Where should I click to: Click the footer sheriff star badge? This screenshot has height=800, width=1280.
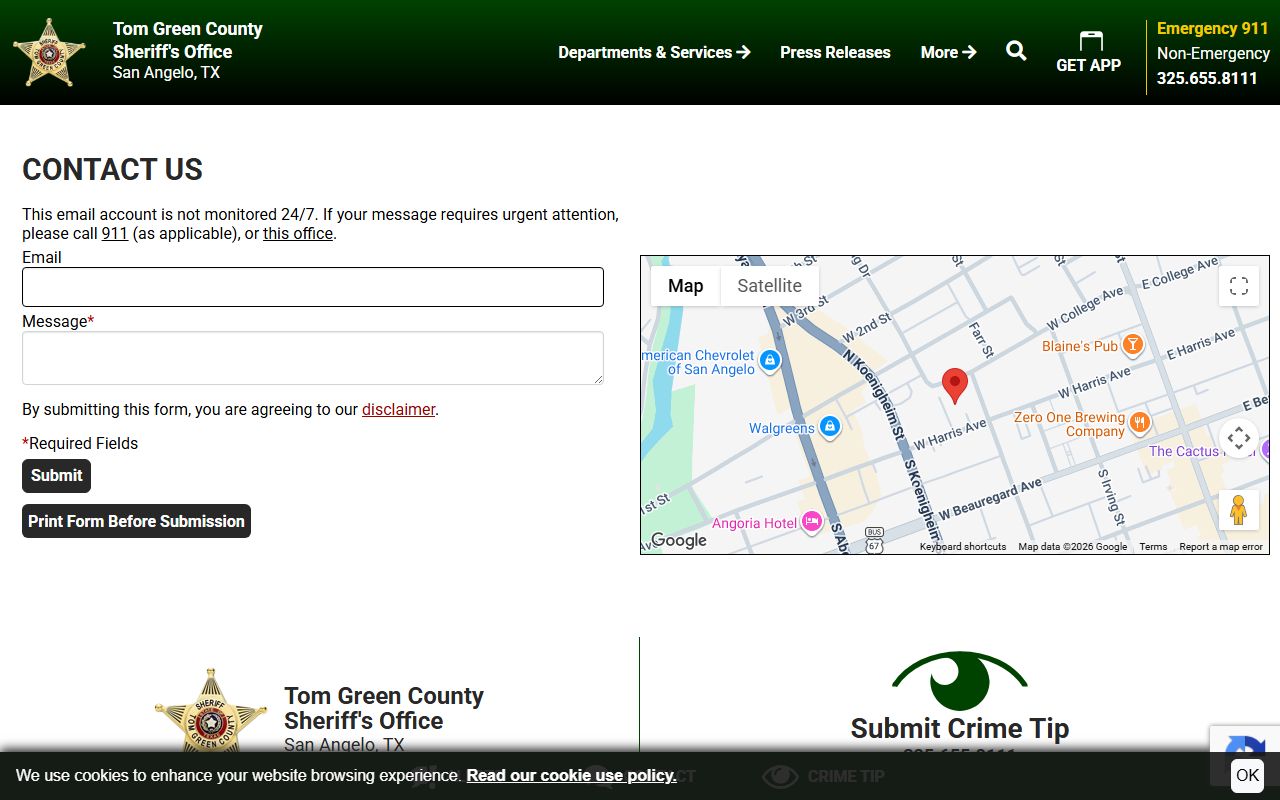point(210,712)
